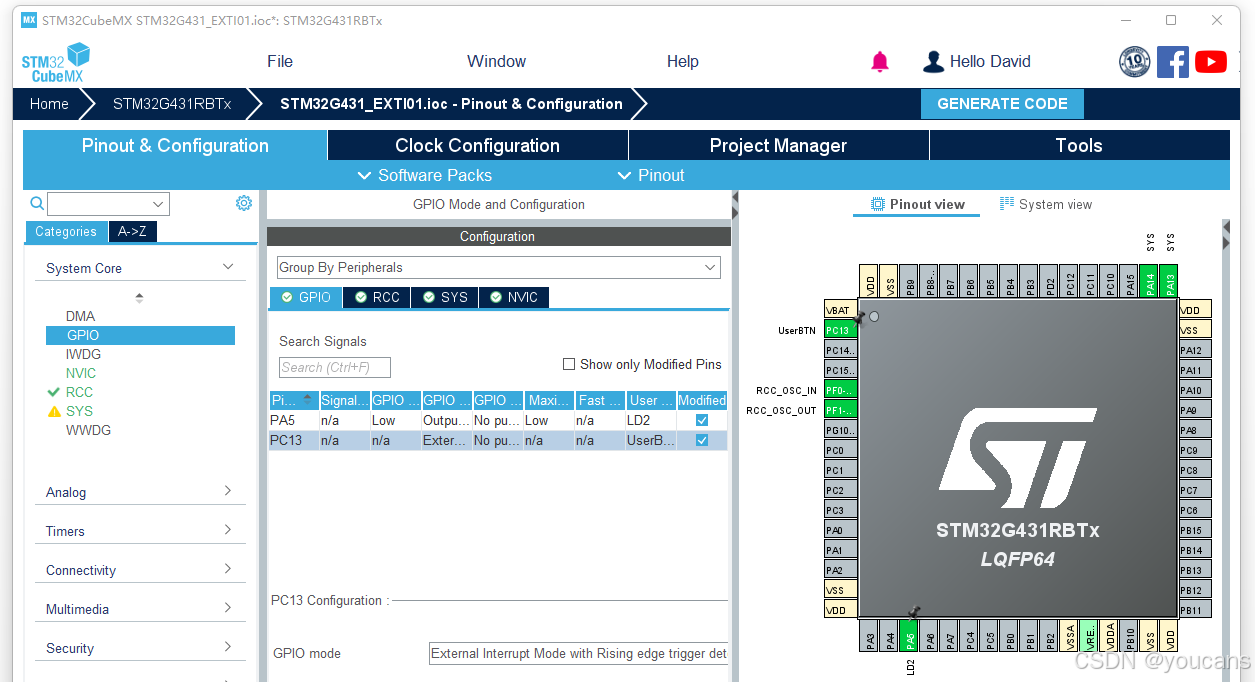Image resolution: width=1255 pixels, height=682 pixels.
Task: Switch to the A->Z tab
Action: coord(132,231)
